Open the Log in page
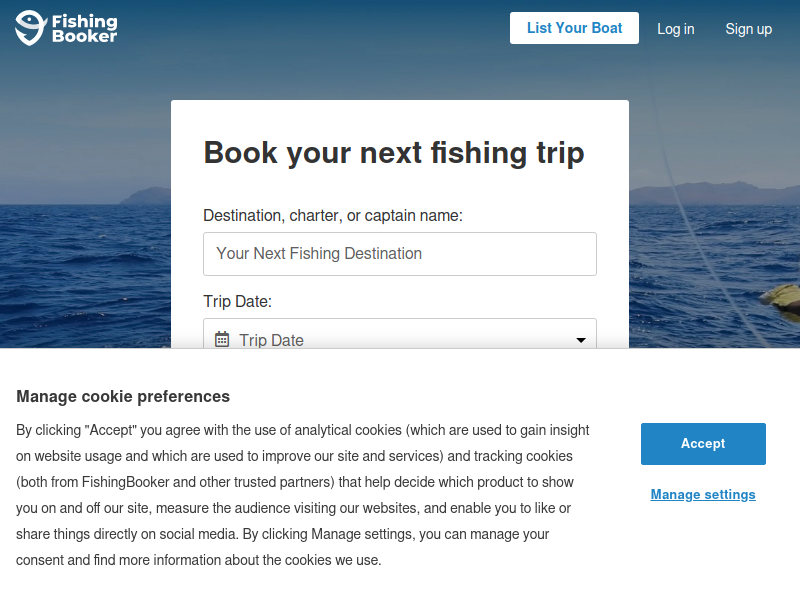 pyautogui.click(x=675, y=29)
